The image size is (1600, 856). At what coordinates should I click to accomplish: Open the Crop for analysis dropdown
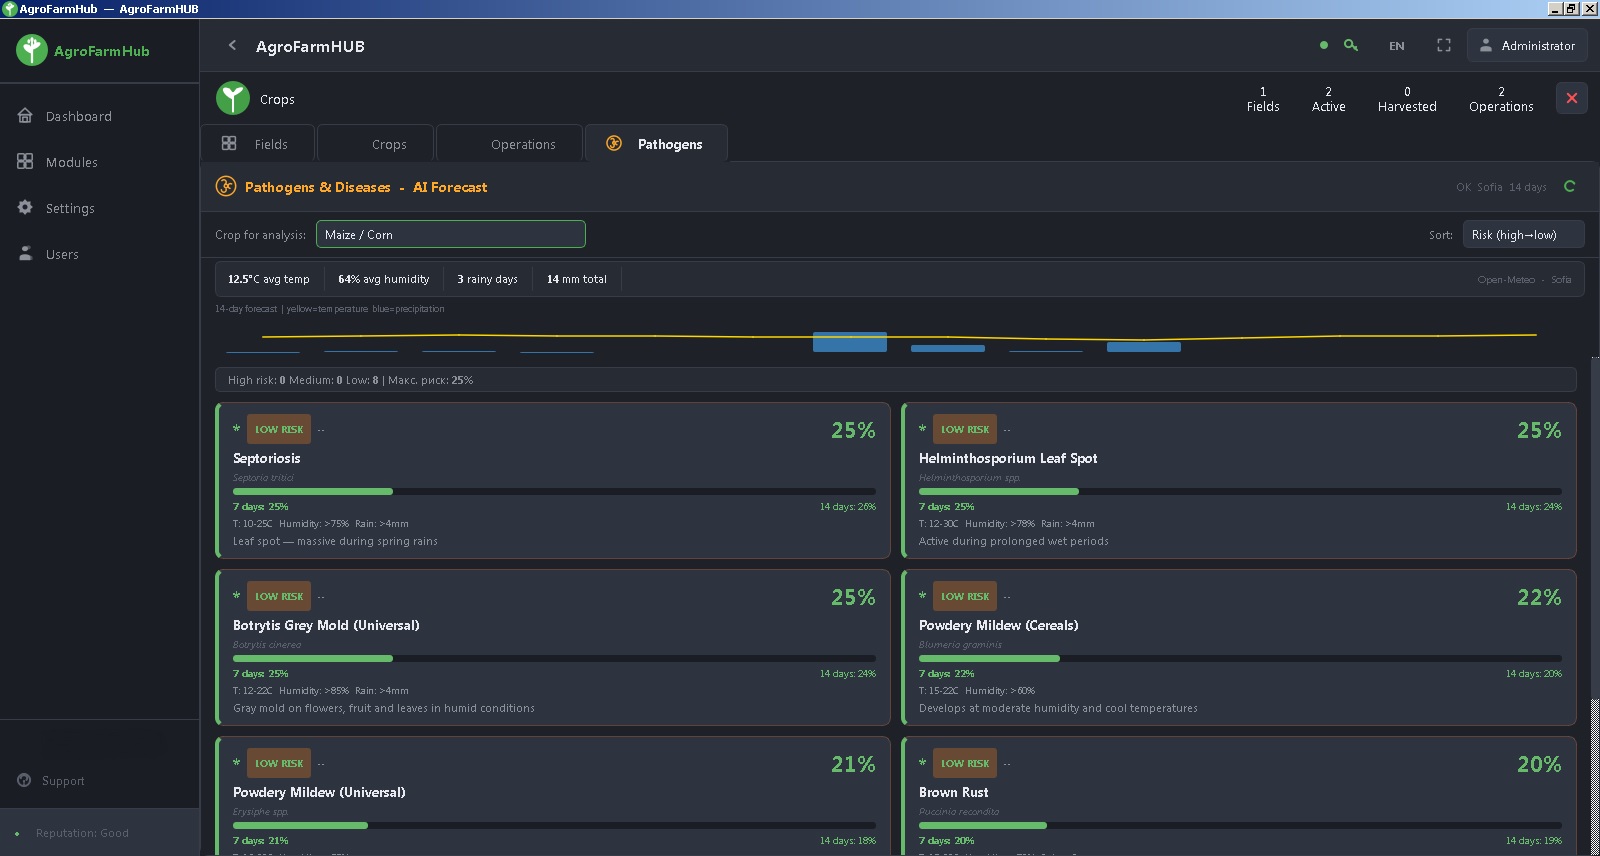click(451, 234)
